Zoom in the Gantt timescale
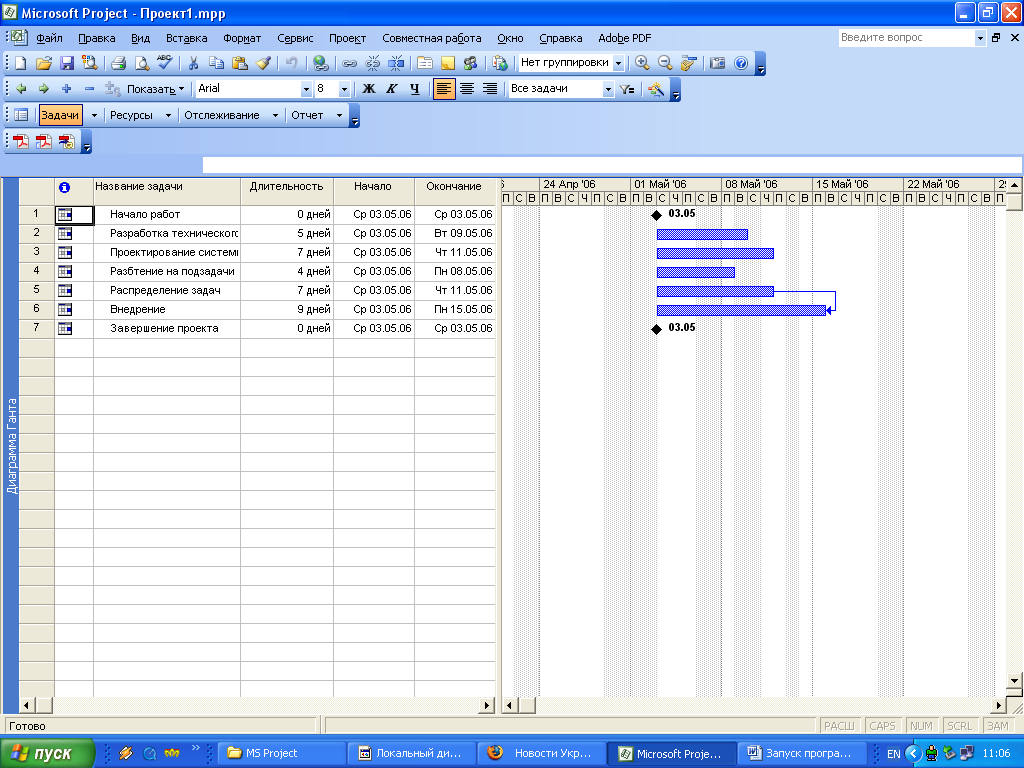 642,63
